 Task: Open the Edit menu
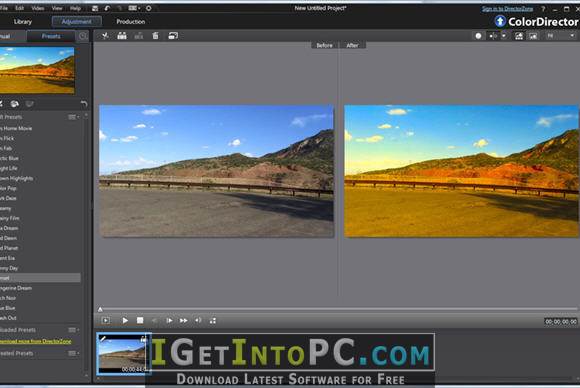coord(19,8)
